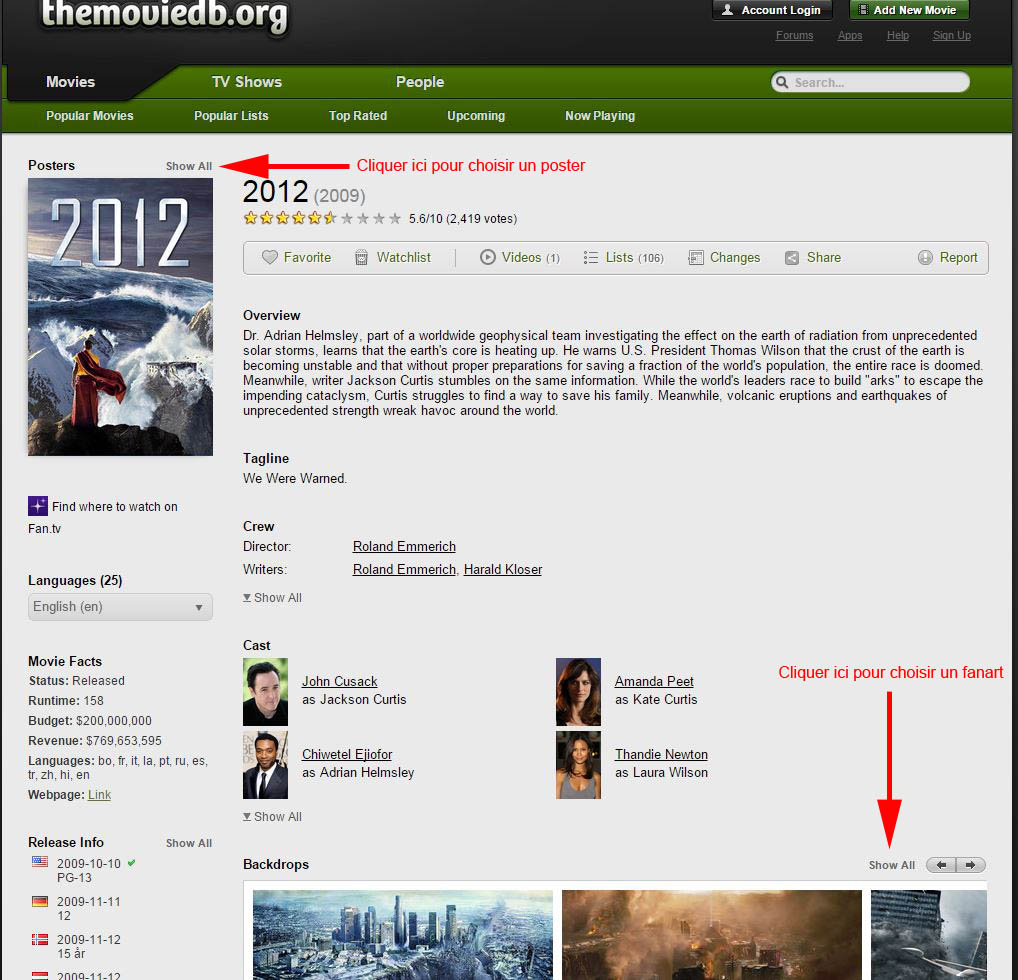Image resolution: width=1018 pixels, height=980 pixels.
Task: Go to Popular Movies
Action: tap(90, 116)
